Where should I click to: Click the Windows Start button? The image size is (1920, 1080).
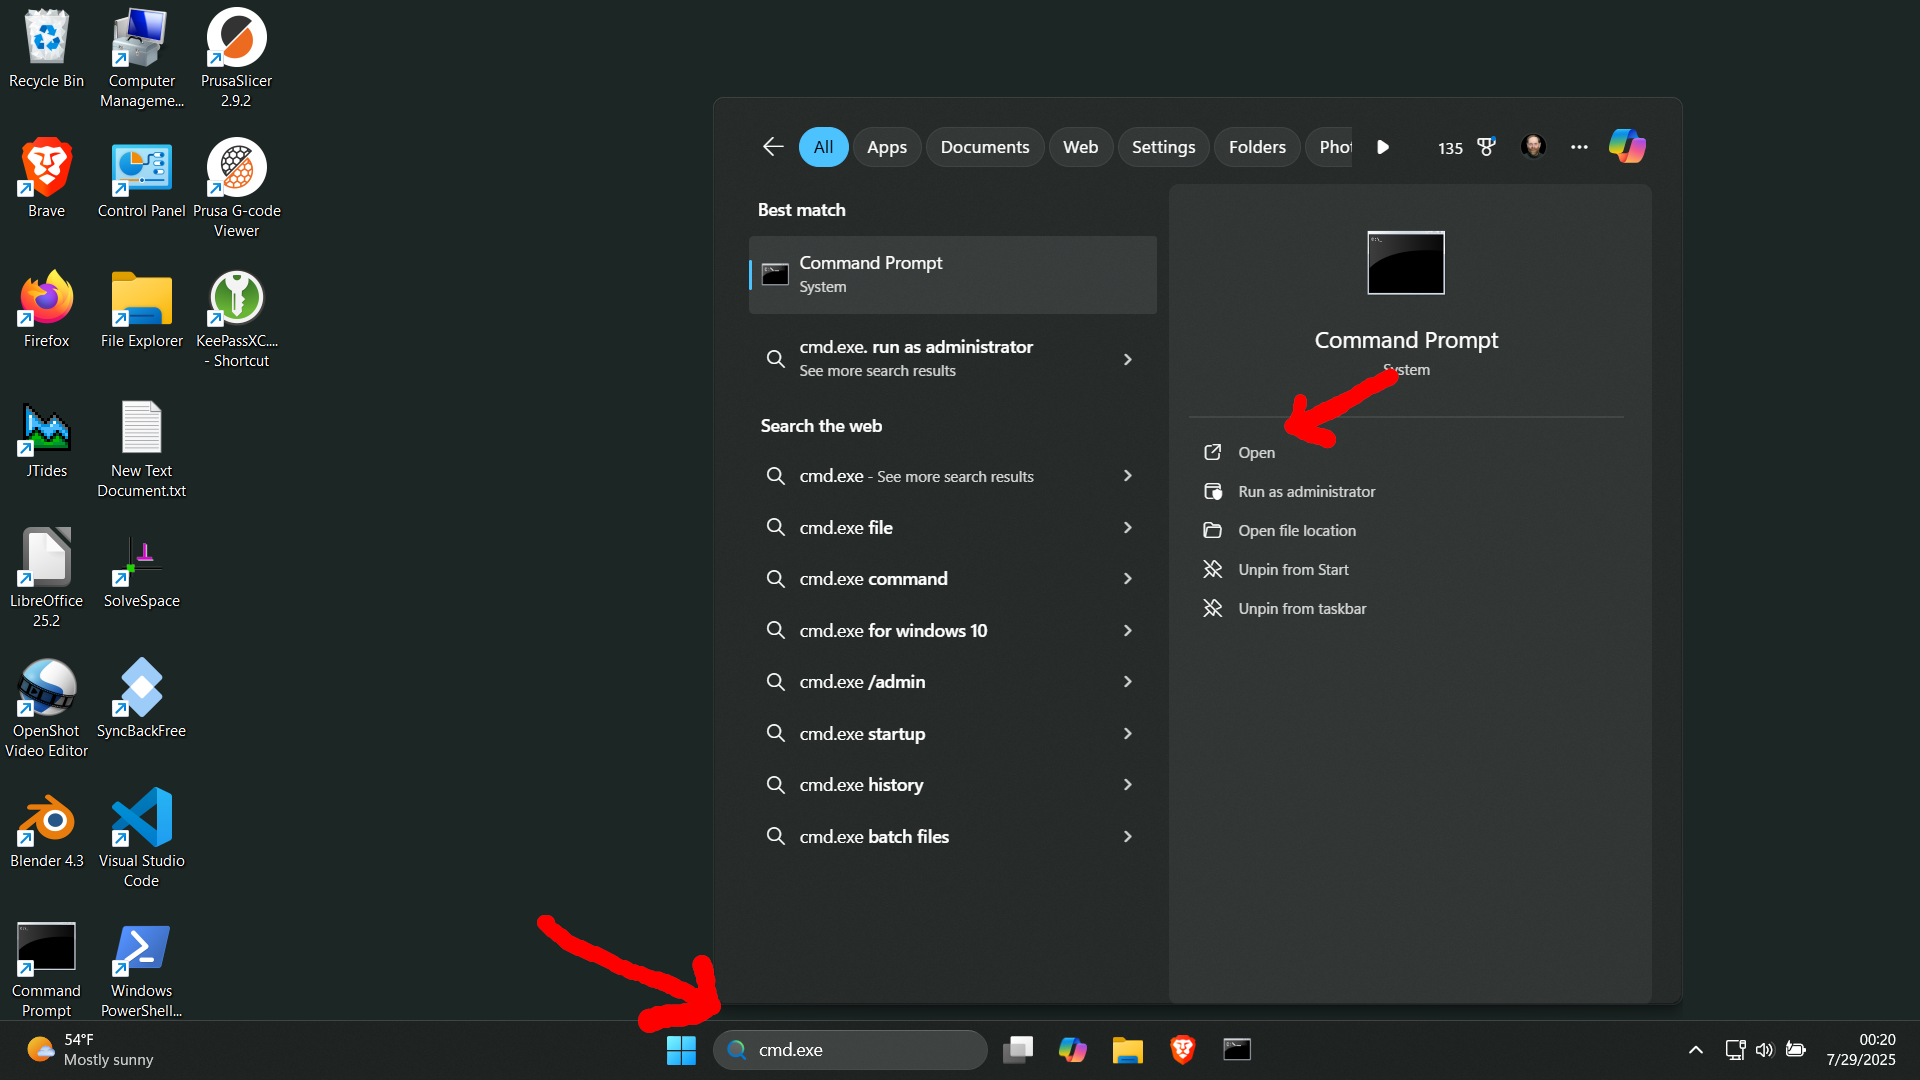tap(681, 1049)
